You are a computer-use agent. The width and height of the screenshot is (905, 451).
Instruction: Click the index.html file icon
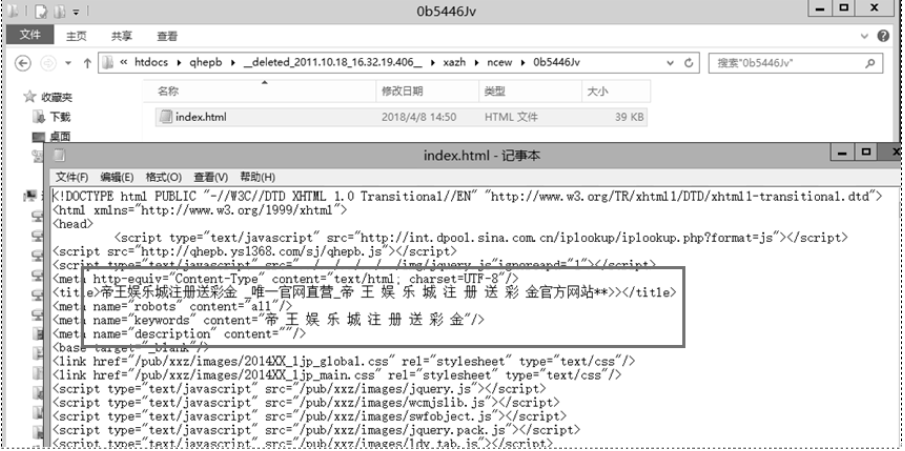coord(166,117)
